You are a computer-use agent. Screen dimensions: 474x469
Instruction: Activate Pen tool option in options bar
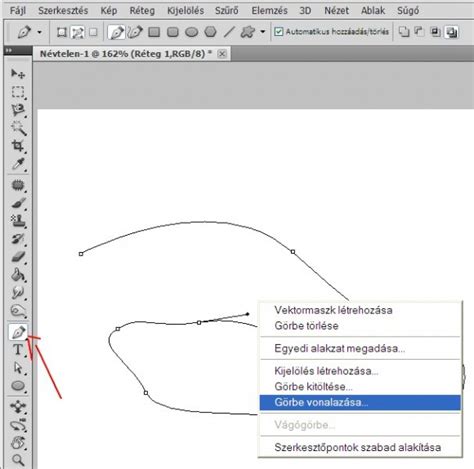(x=116, y=33)
